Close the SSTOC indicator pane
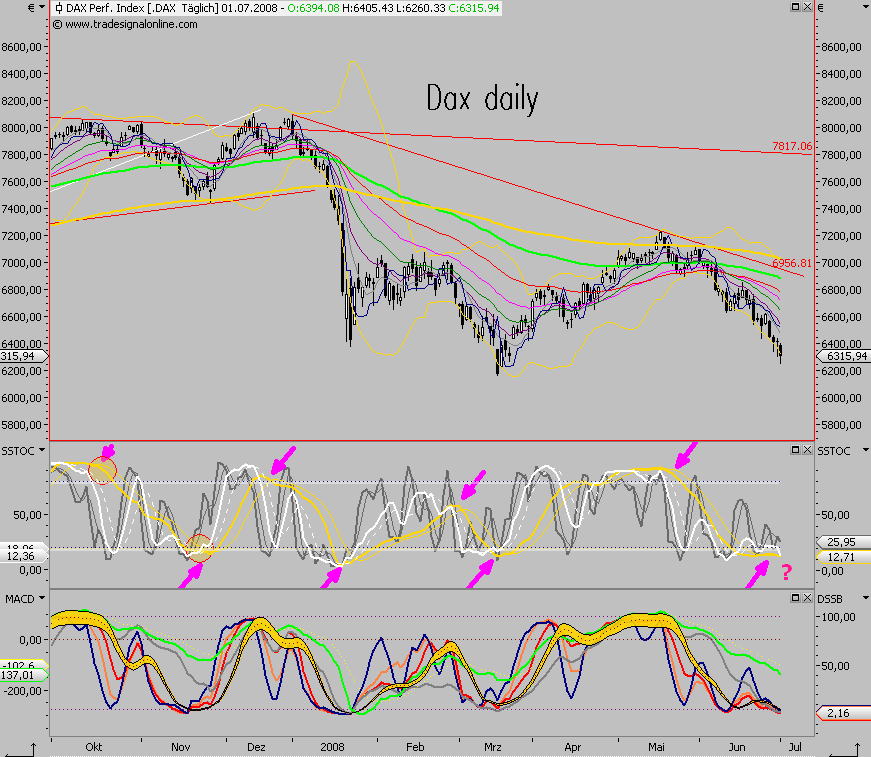Image resolution: width=871 pixels, height=757 pixels. pos(807,449)
